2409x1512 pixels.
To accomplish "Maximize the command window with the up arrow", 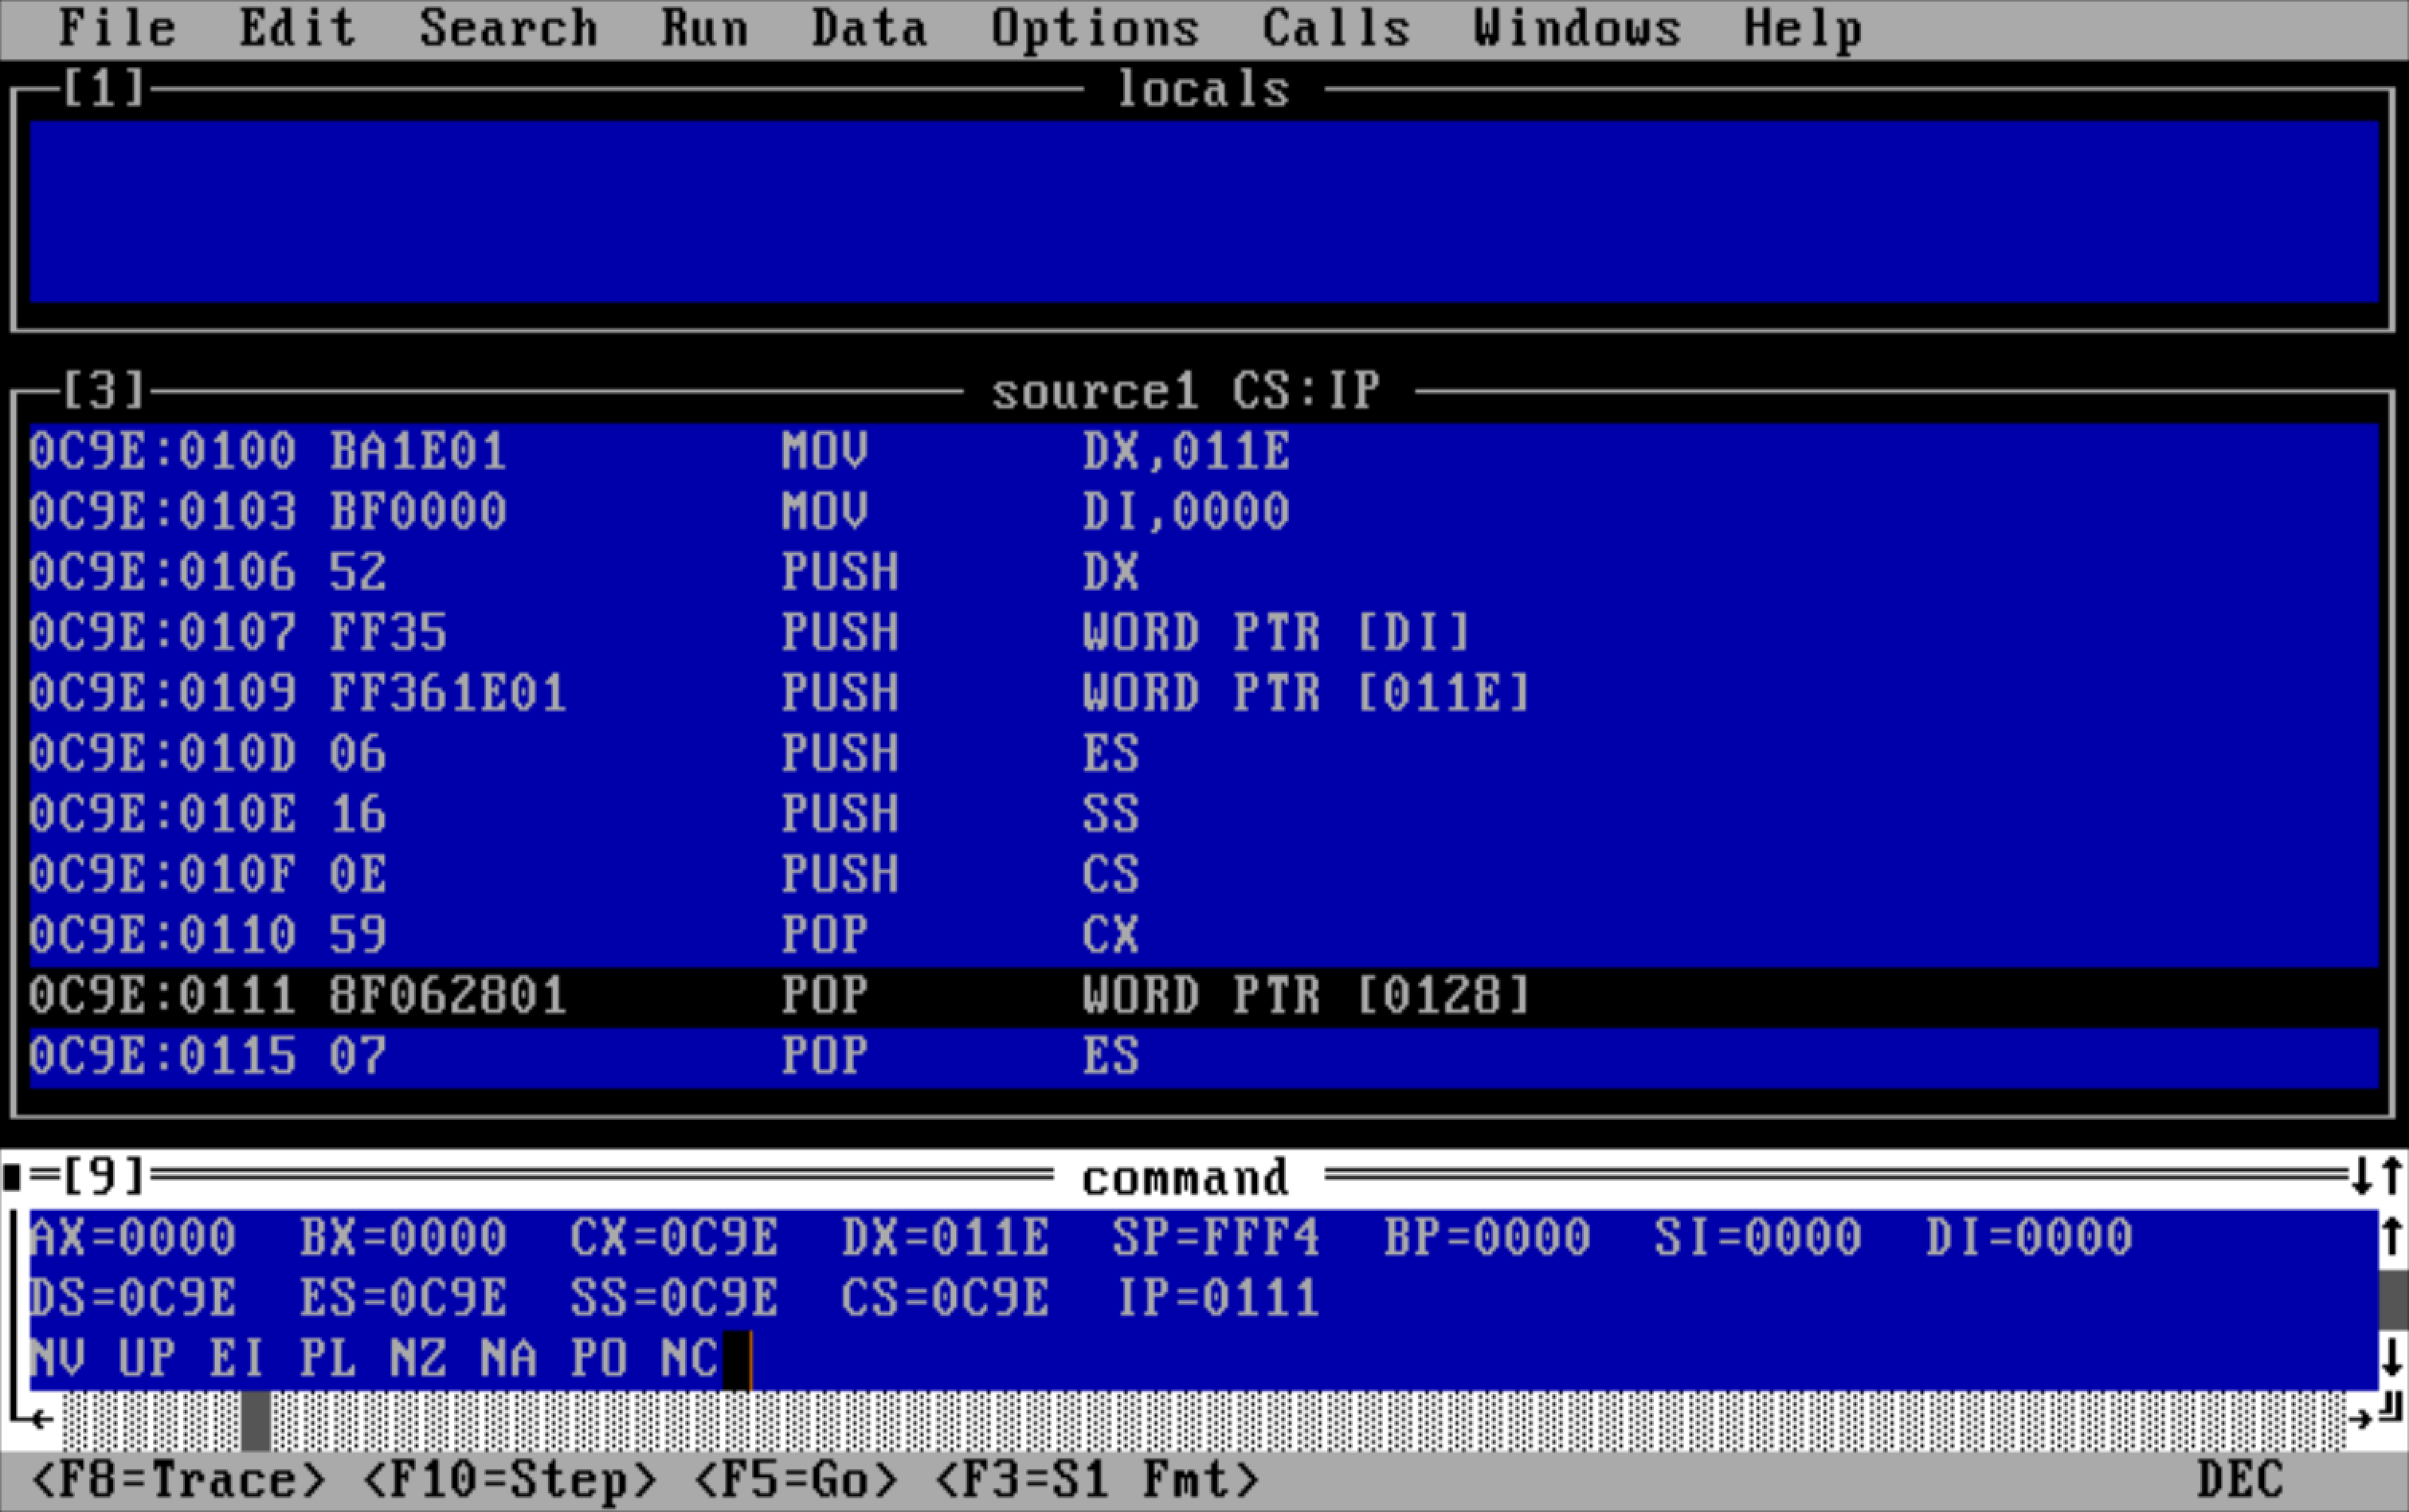I will (2392, 1176).
